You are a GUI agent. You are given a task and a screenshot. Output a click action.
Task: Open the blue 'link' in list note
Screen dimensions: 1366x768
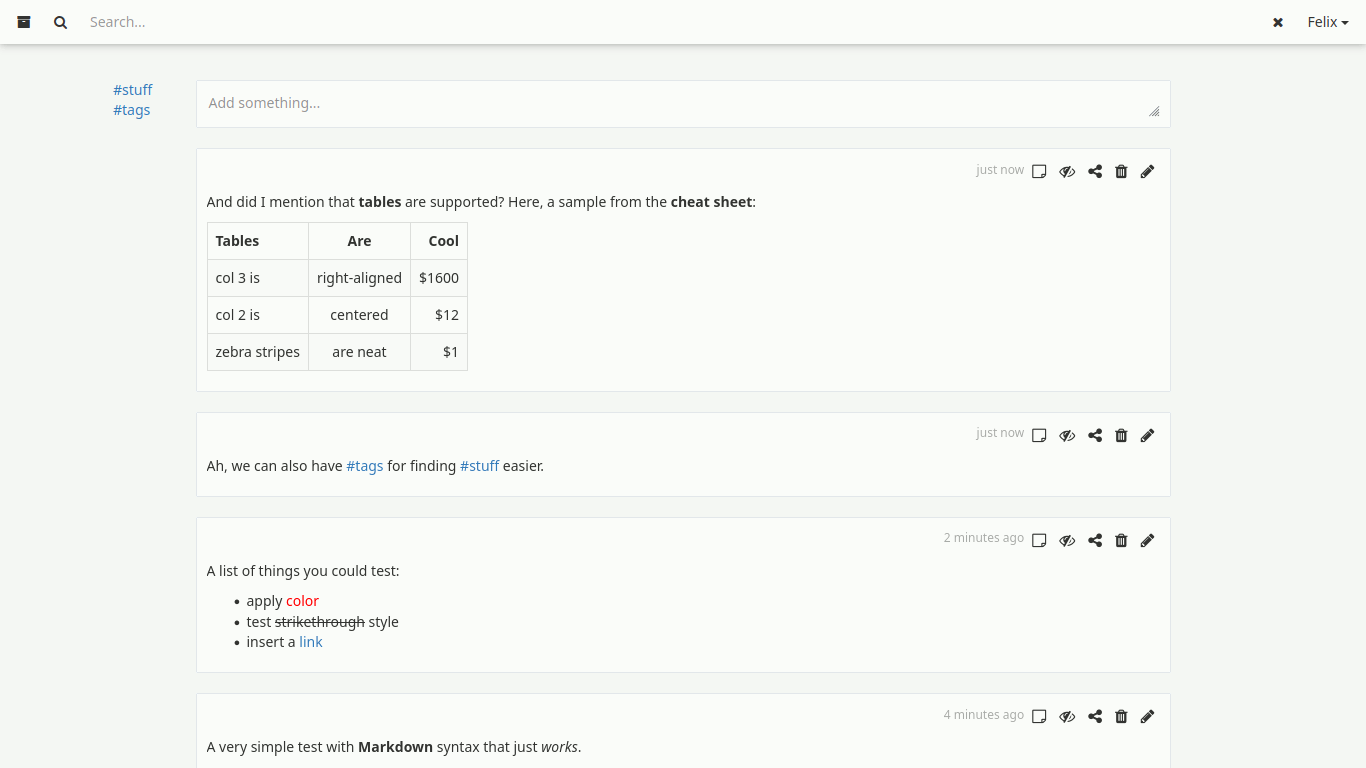click(x=311, y=642)
